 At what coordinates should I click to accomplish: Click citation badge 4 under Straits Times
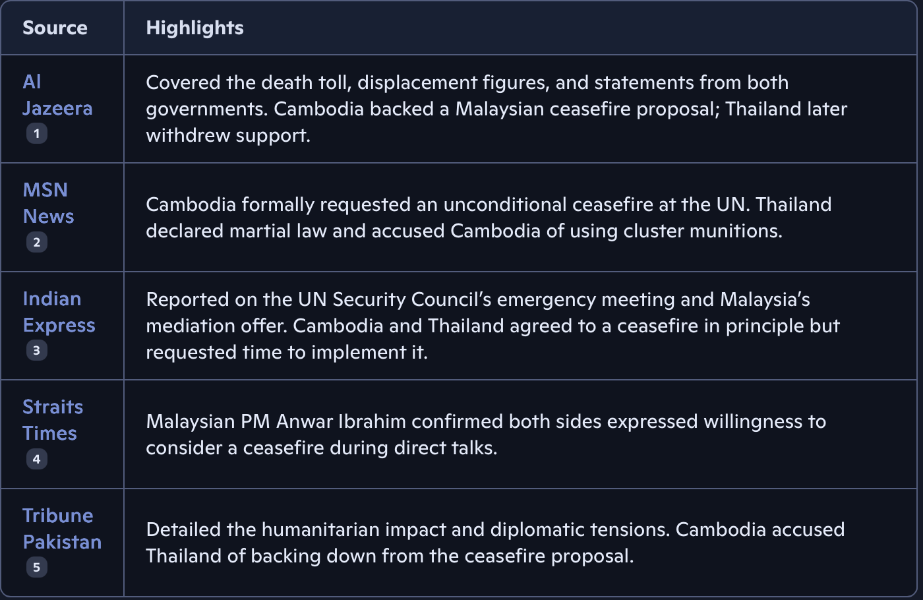(36, 459)
